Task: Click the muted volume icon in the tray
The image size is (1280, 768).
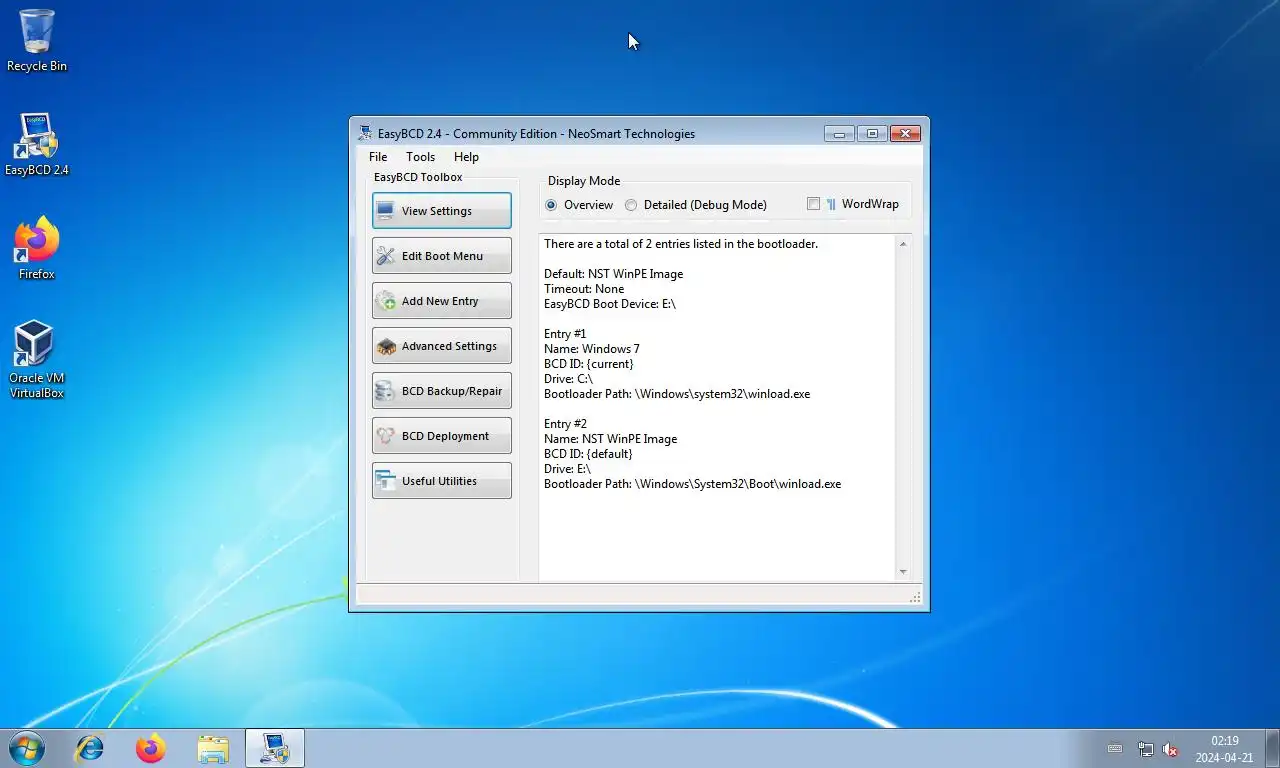Action: [x=1170, y=749]
